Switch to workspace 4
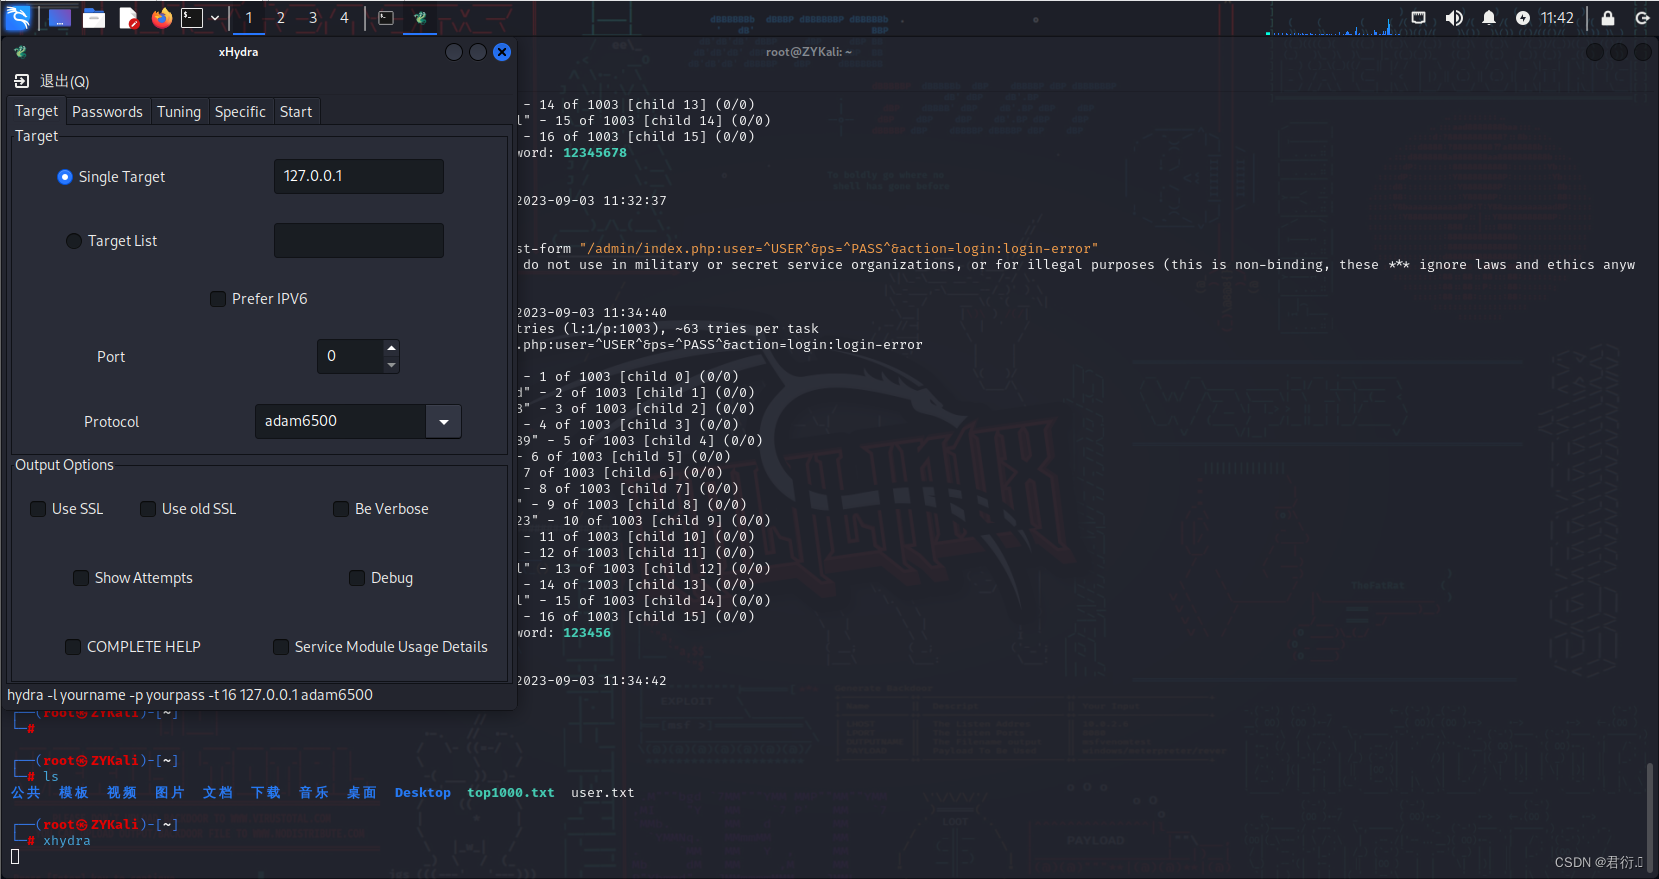This screenshot has height=879, width=1659. (345, 18)
